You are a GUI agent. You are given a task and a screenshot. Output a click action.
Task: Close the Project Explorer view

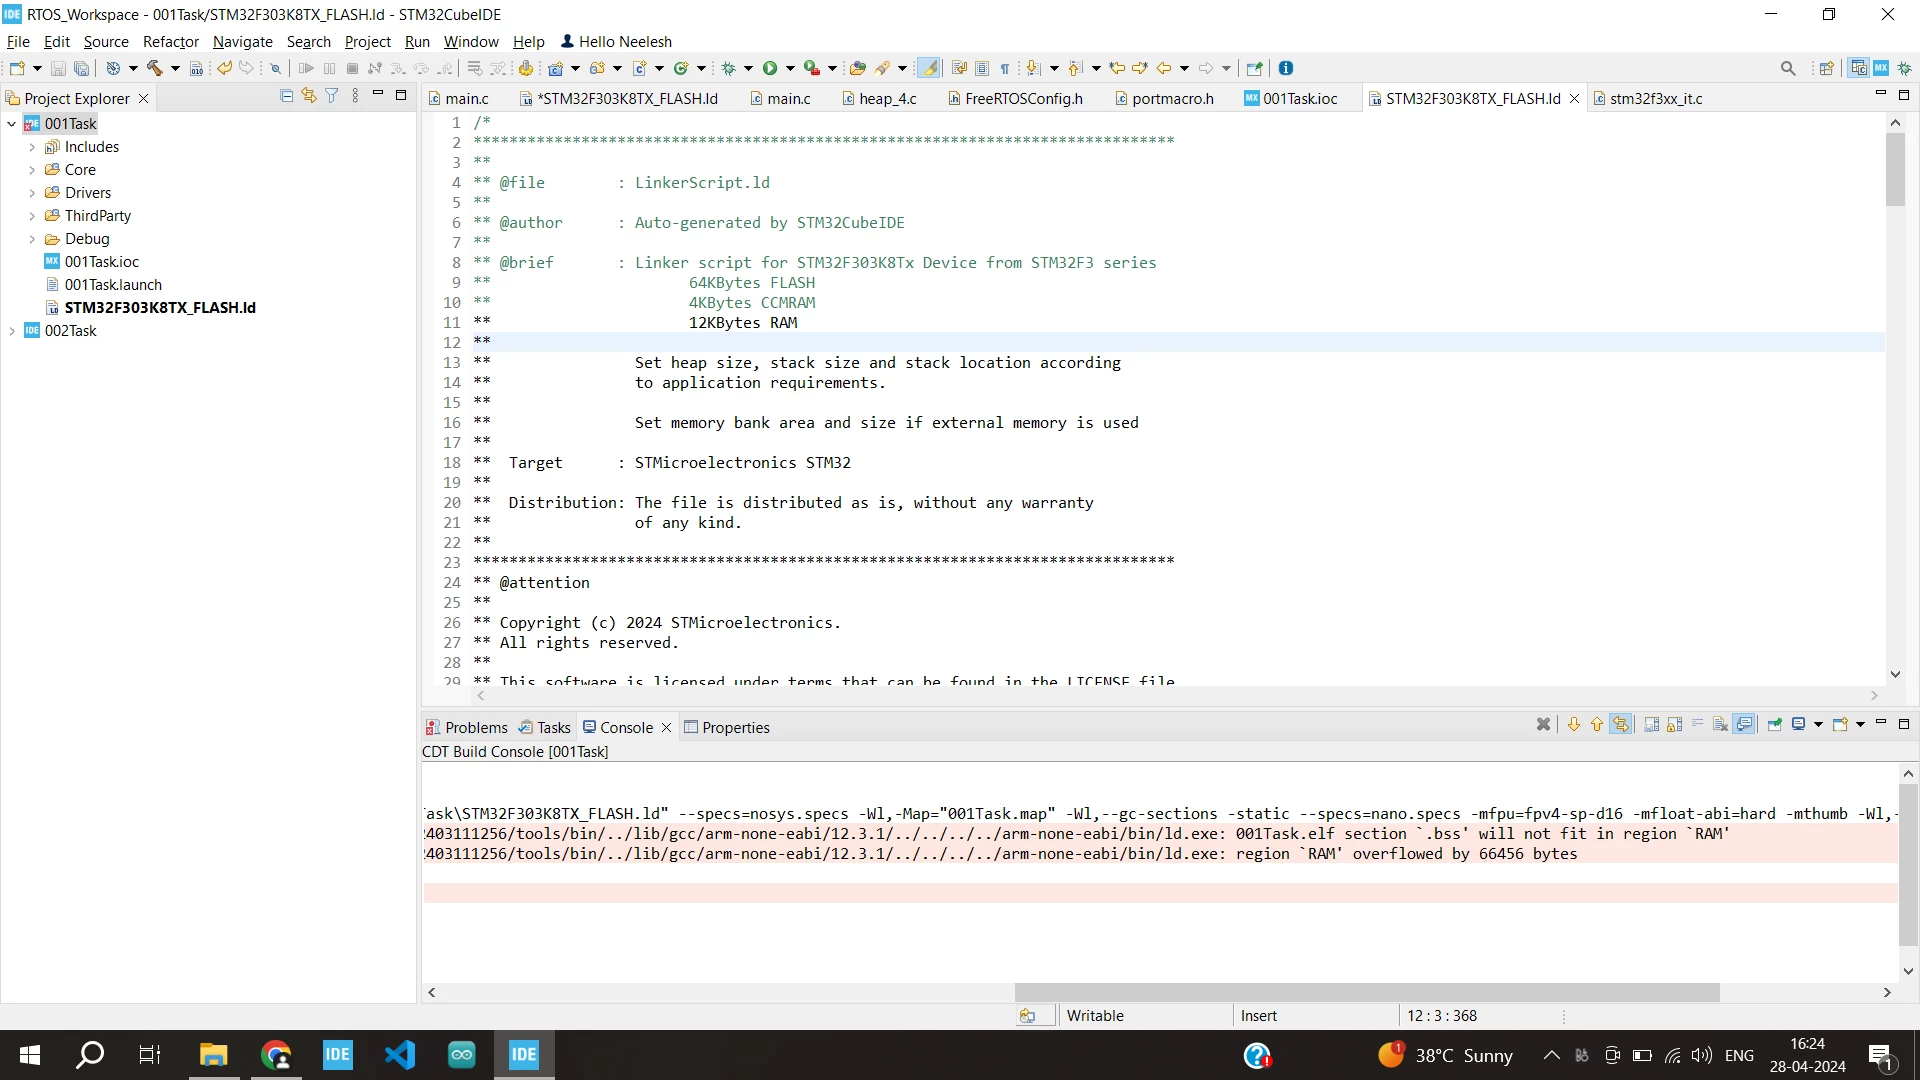(143, 98)
